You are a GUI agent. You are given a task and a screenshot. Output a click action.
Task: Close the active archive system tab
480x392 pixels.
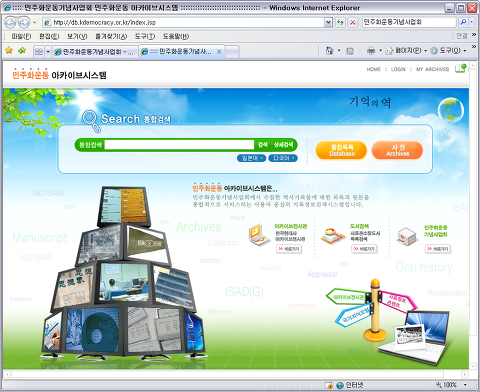219,52
